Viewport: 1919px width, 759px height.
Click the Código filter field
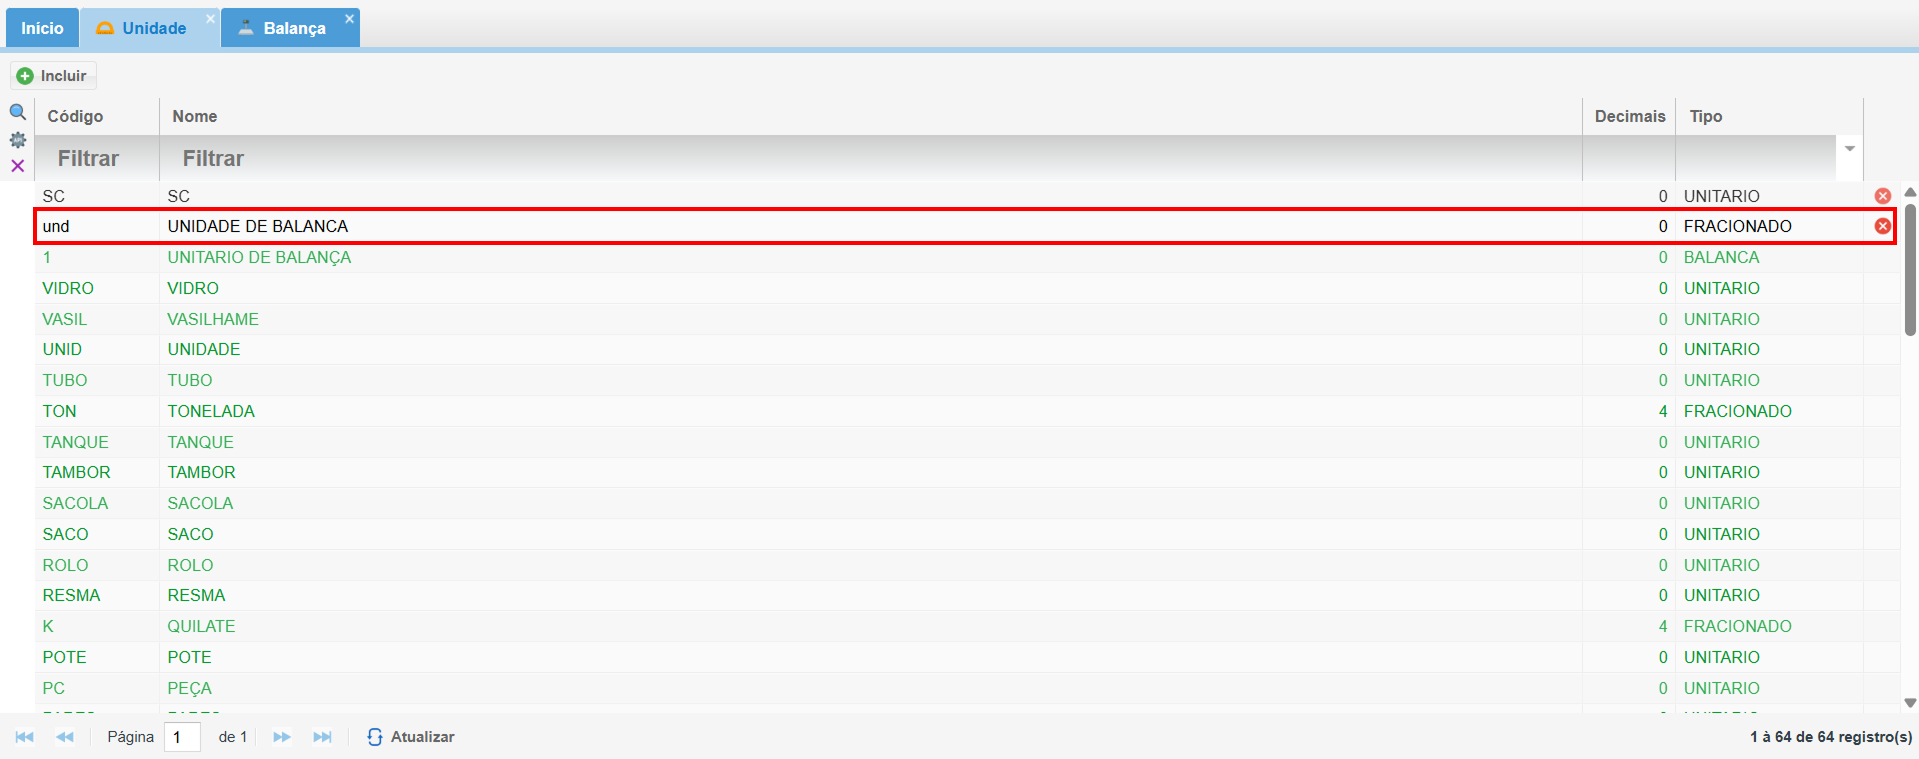coord(97,158)
